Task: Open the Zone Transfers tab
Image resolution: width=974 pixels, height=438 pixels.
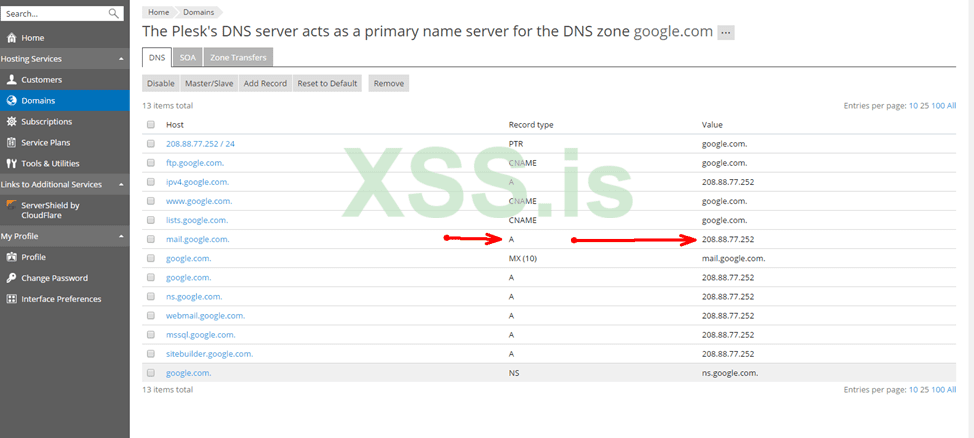Action: point(239,58)
